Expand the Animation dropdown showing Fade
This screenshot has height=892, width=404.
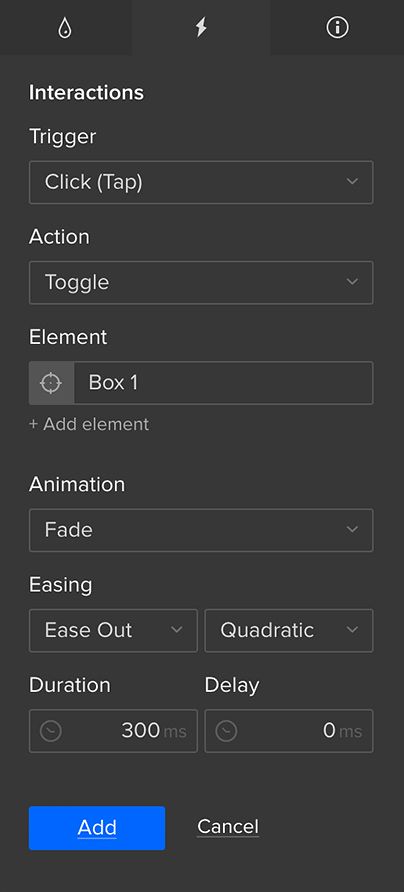click(x=201, y=530)
